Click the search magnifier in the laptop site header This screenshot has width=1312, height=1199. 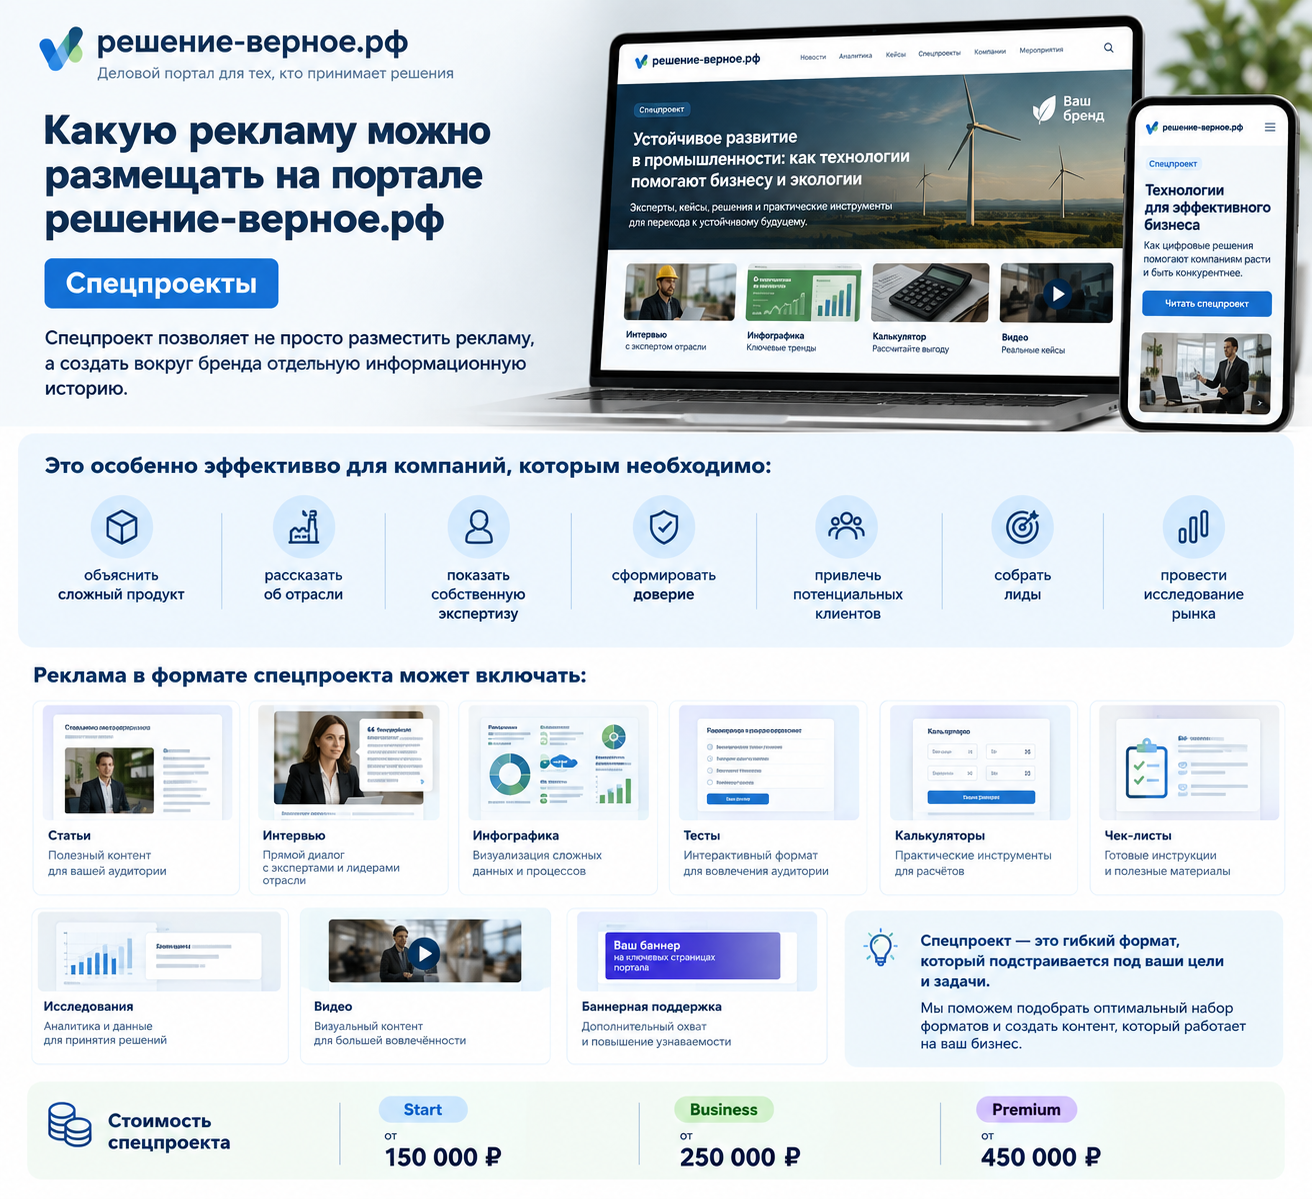point(1108,47)
